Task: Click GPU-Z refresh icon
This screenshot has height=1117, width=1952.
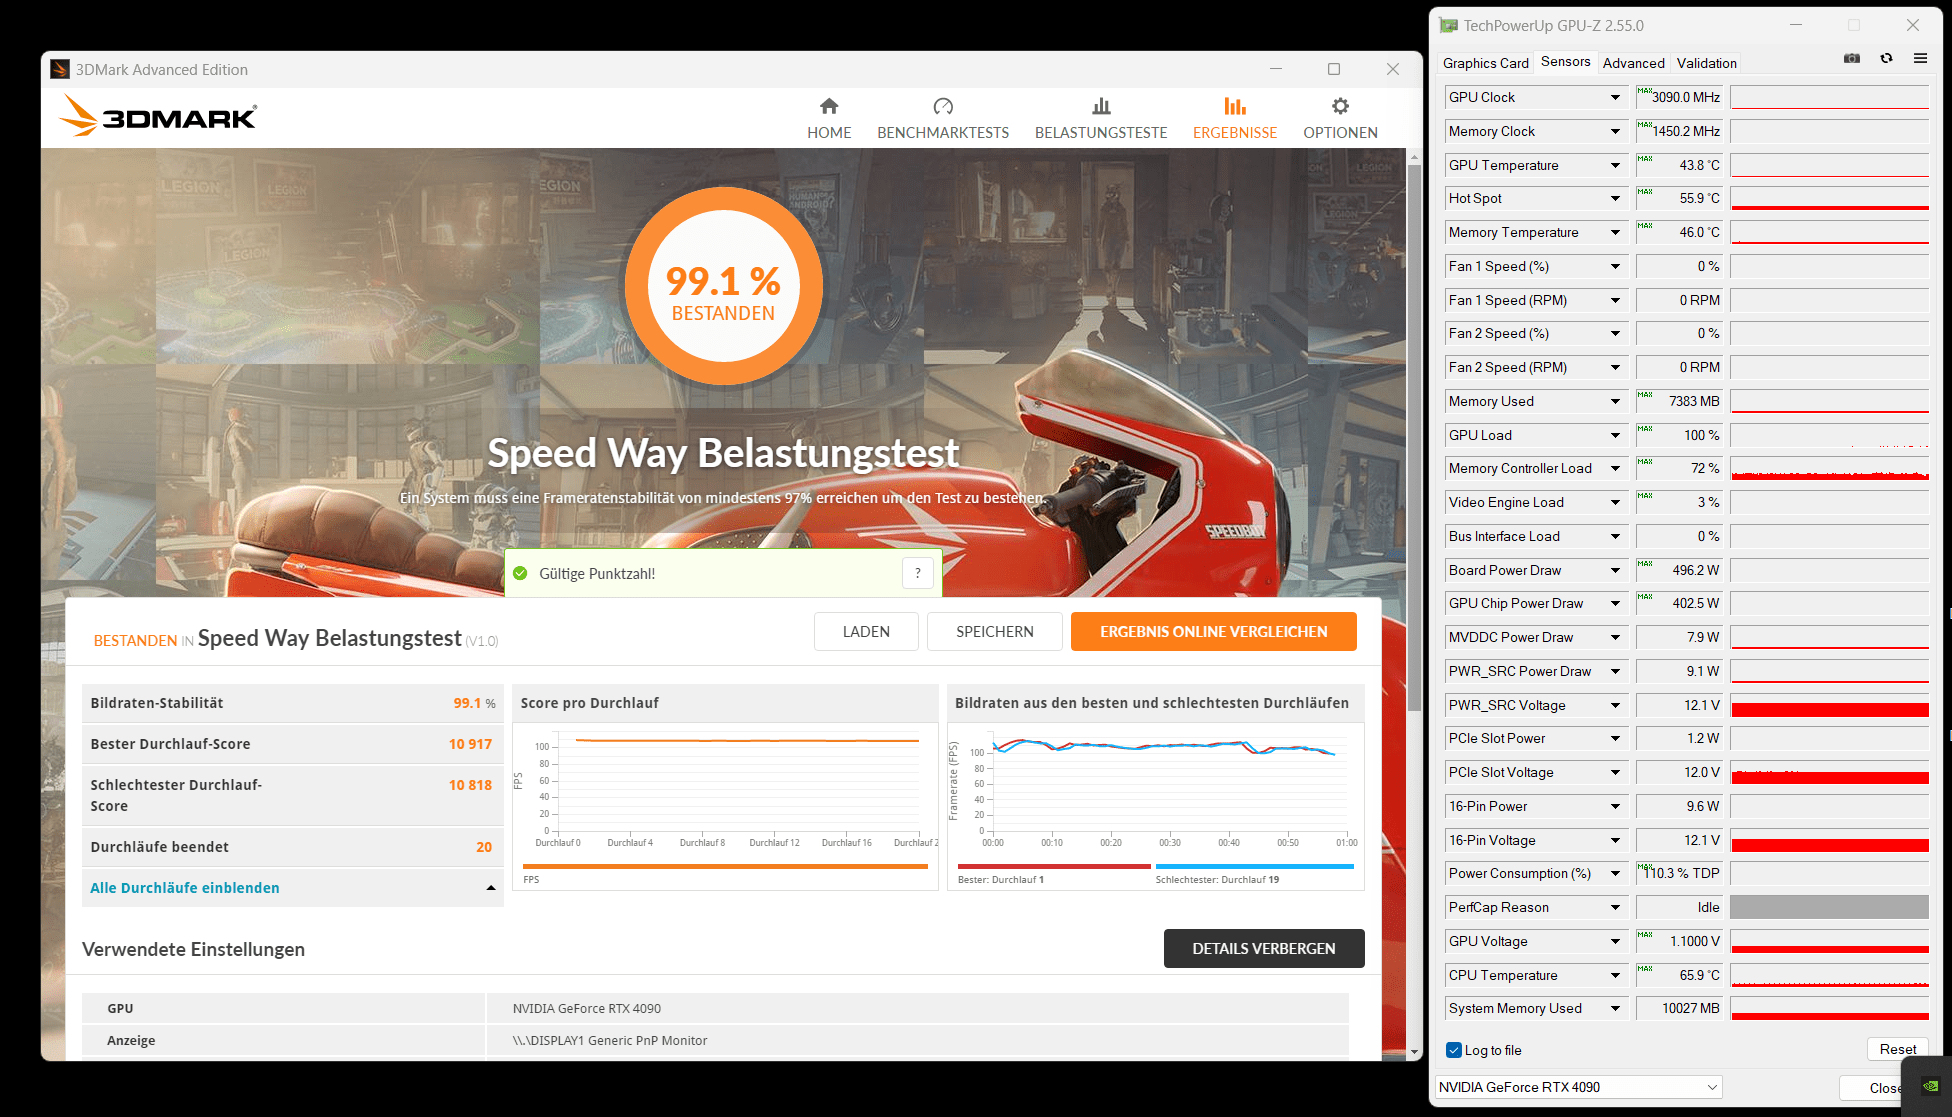Action: click(1886, 59)
